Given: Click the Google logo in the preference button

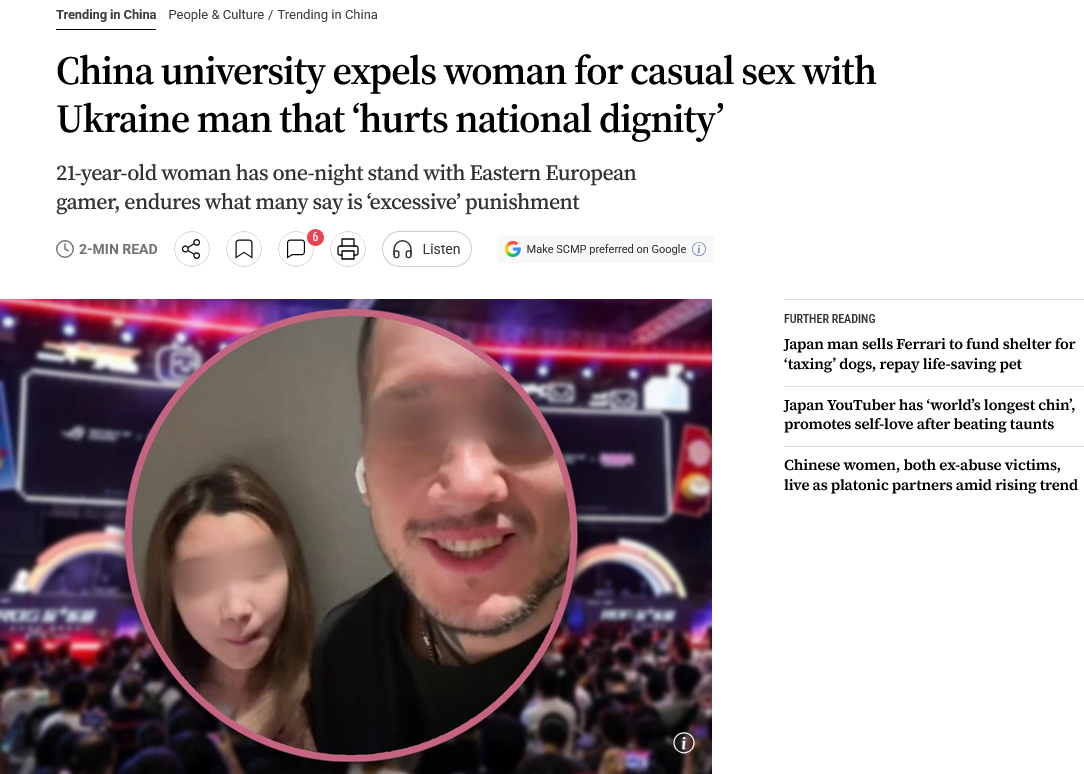Looking at the screenshot, I should (512, 249).
